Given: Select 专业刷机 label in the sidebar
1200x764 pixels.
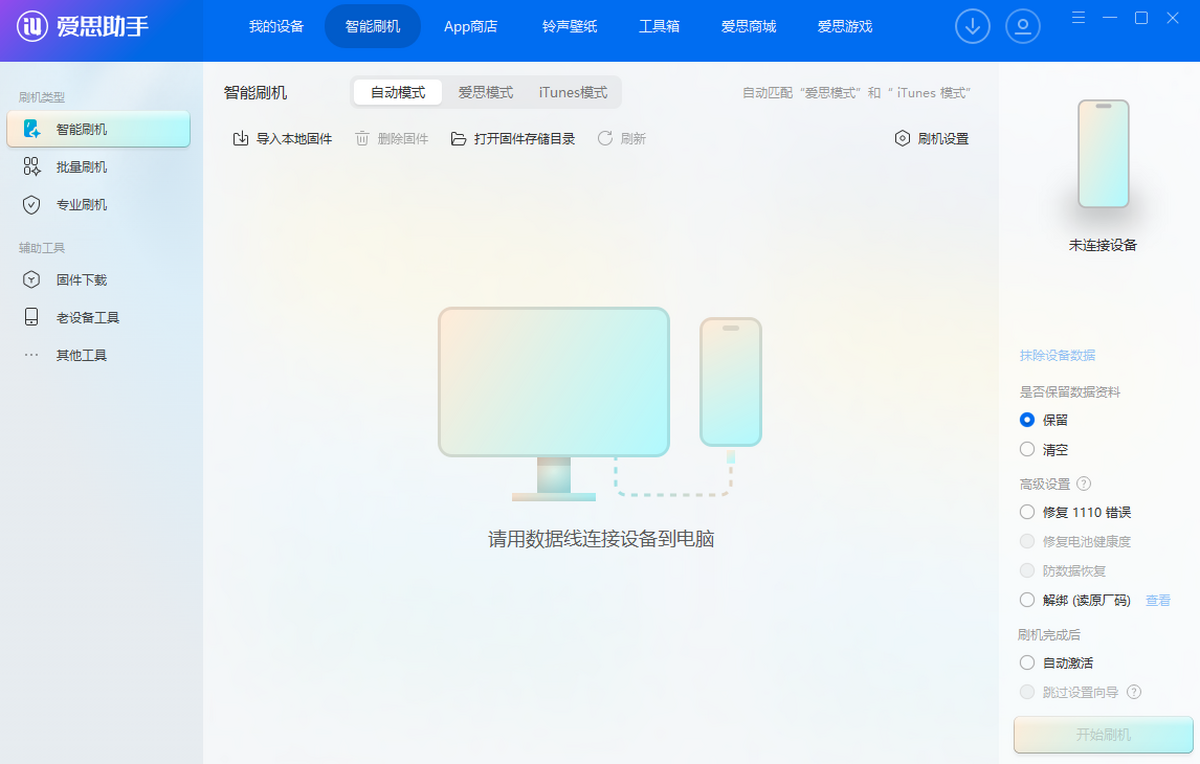Looking at the screenshot, I should 81,205.
